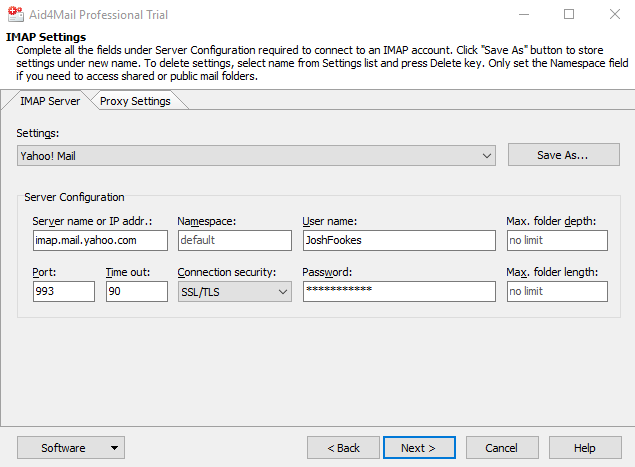Click the Namespace input field
Viewport: 635px width, 467px height.
point(234,241)
